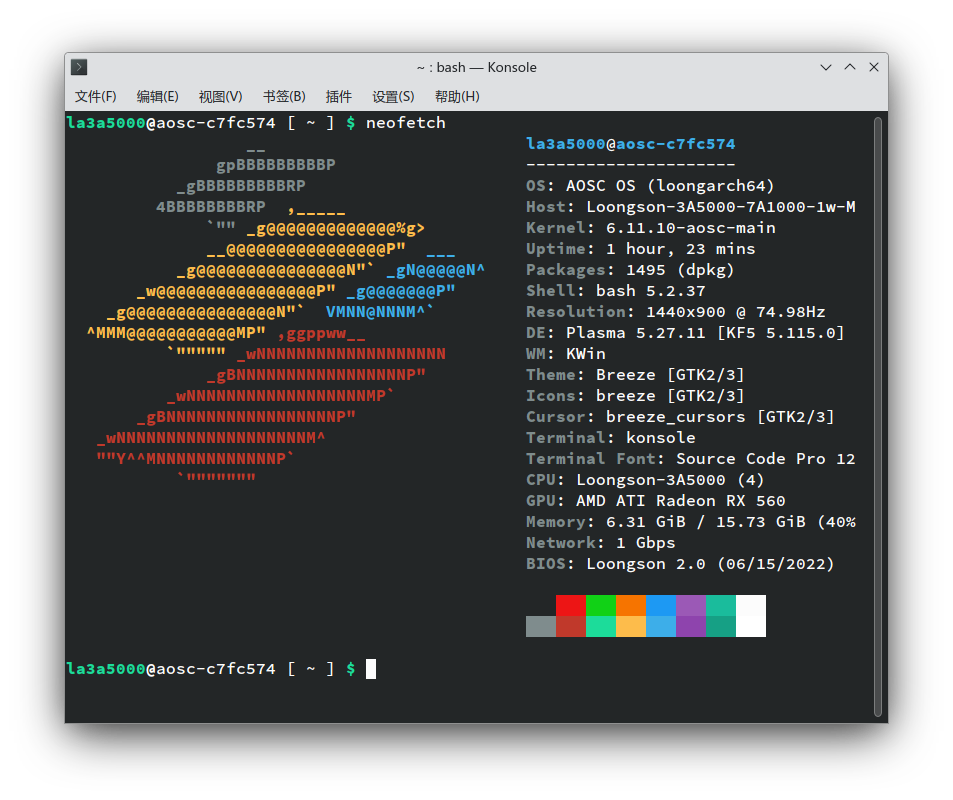The height and width of the screenshot is (800, 953).
Task: Click the Kernel value 6.11.10-aosc-main
Action: pos(690,228)
